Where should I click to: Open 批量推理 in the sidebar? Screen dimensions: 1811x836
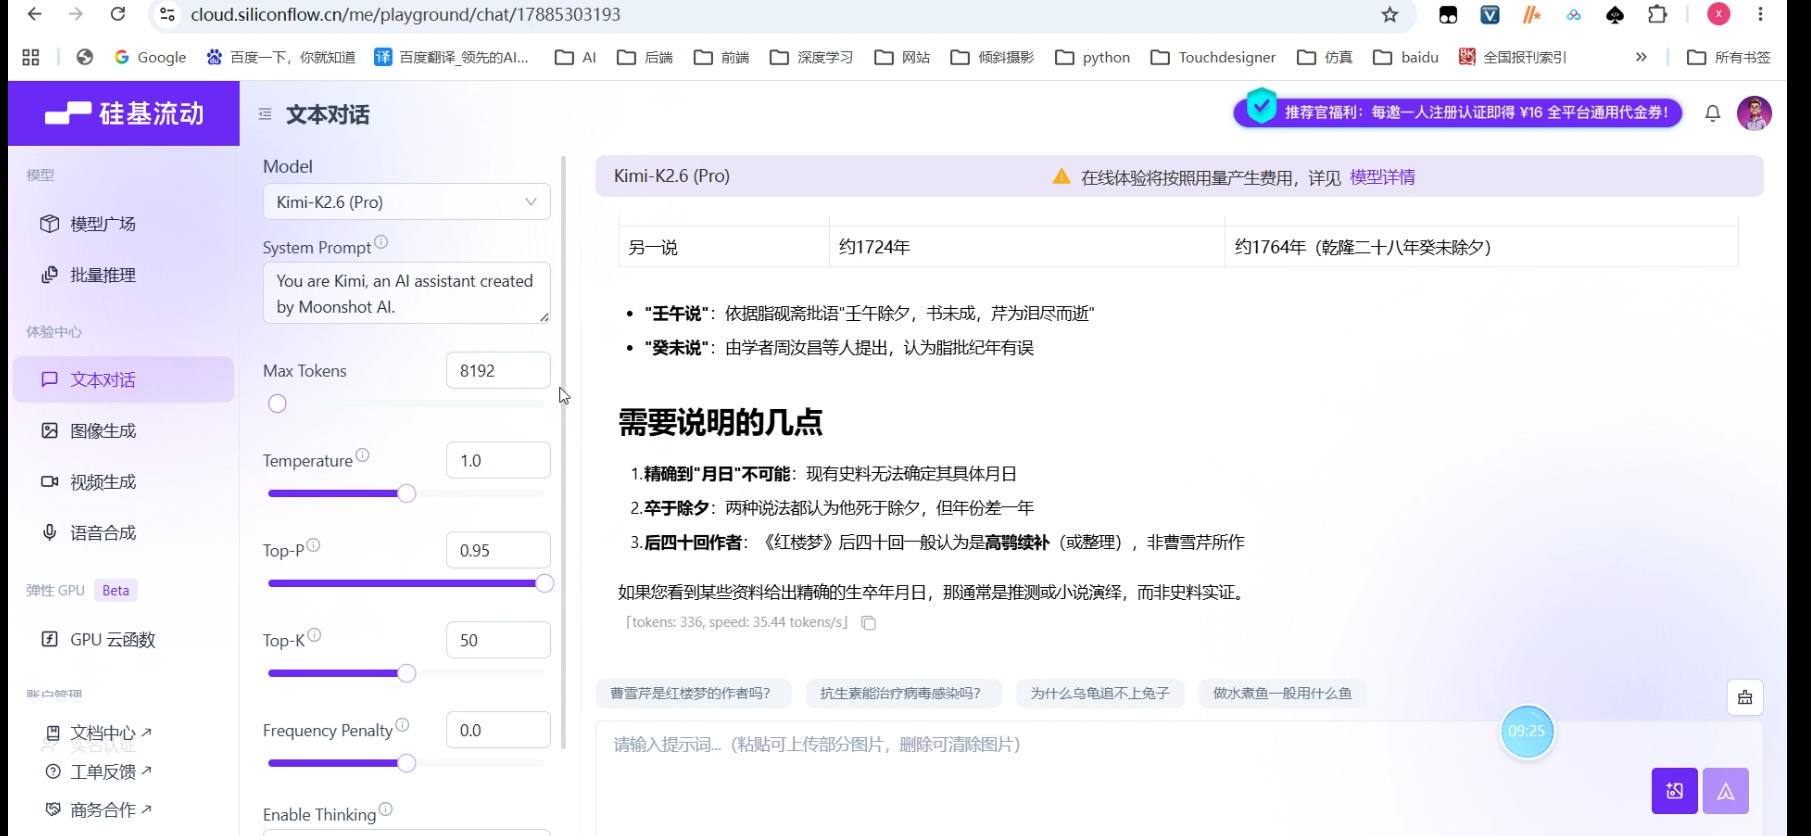tap(124, 275)
